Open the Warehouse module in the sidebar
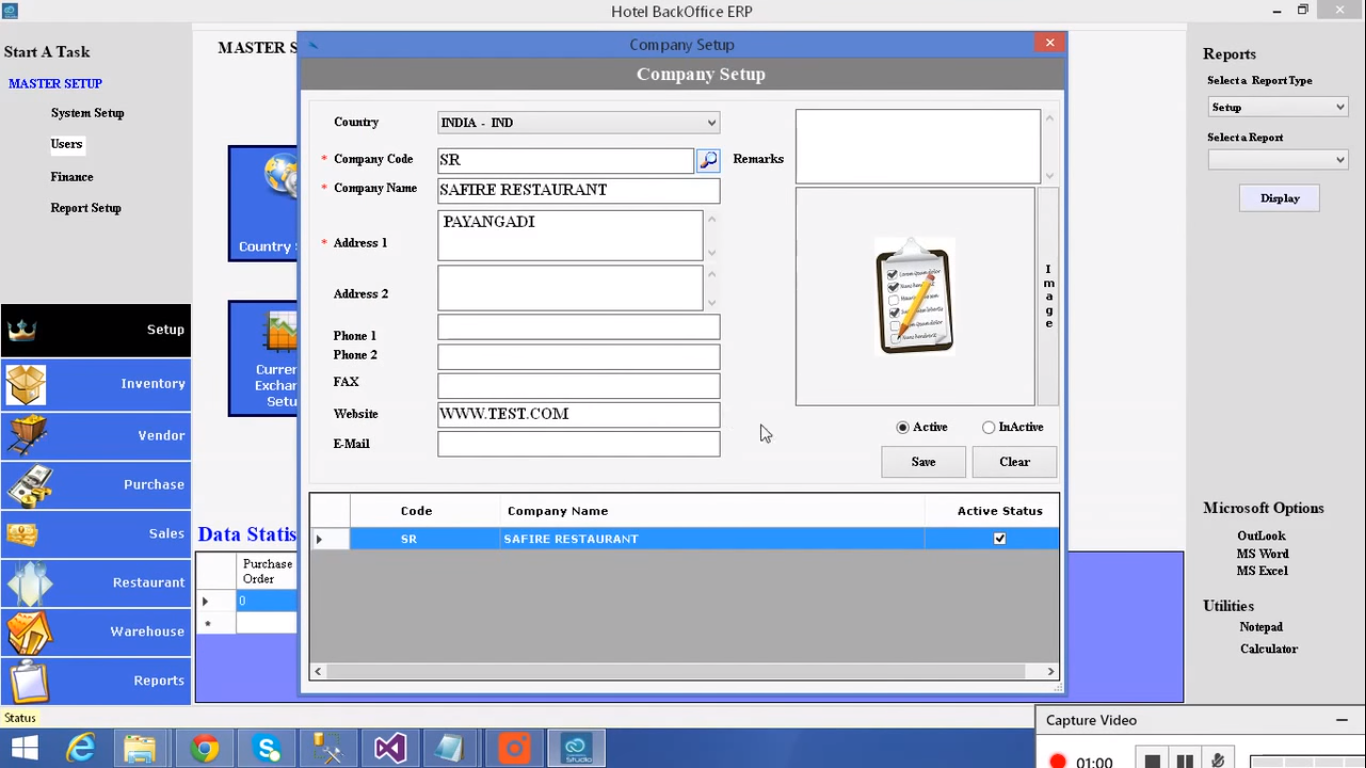The width and height of the screenshot is (1366, 768). pos(96,631)
